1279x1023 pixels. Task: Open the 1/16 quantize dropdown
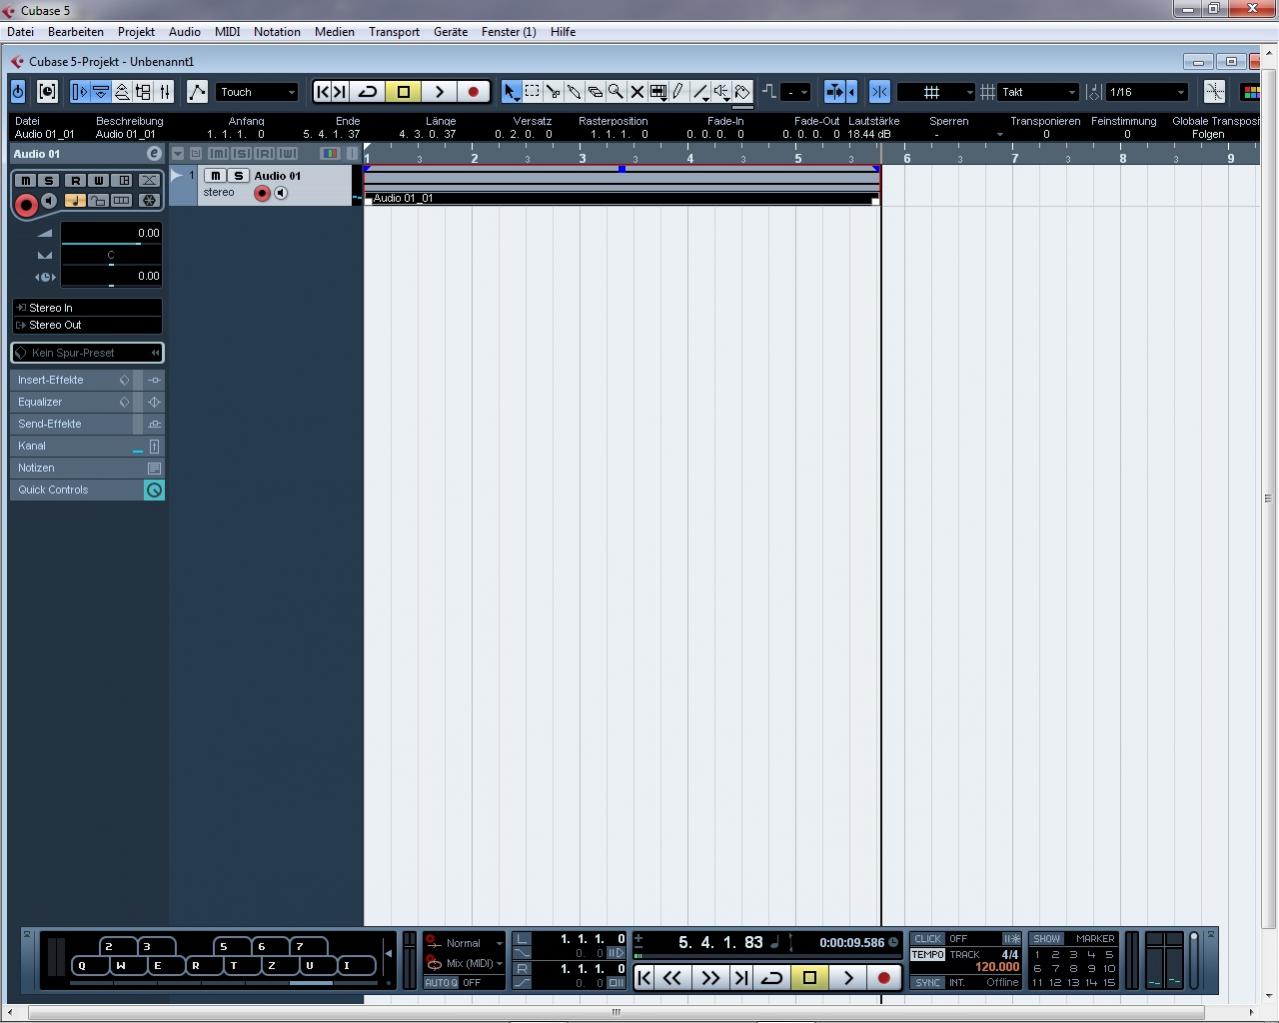click(x=1147, y=92)
